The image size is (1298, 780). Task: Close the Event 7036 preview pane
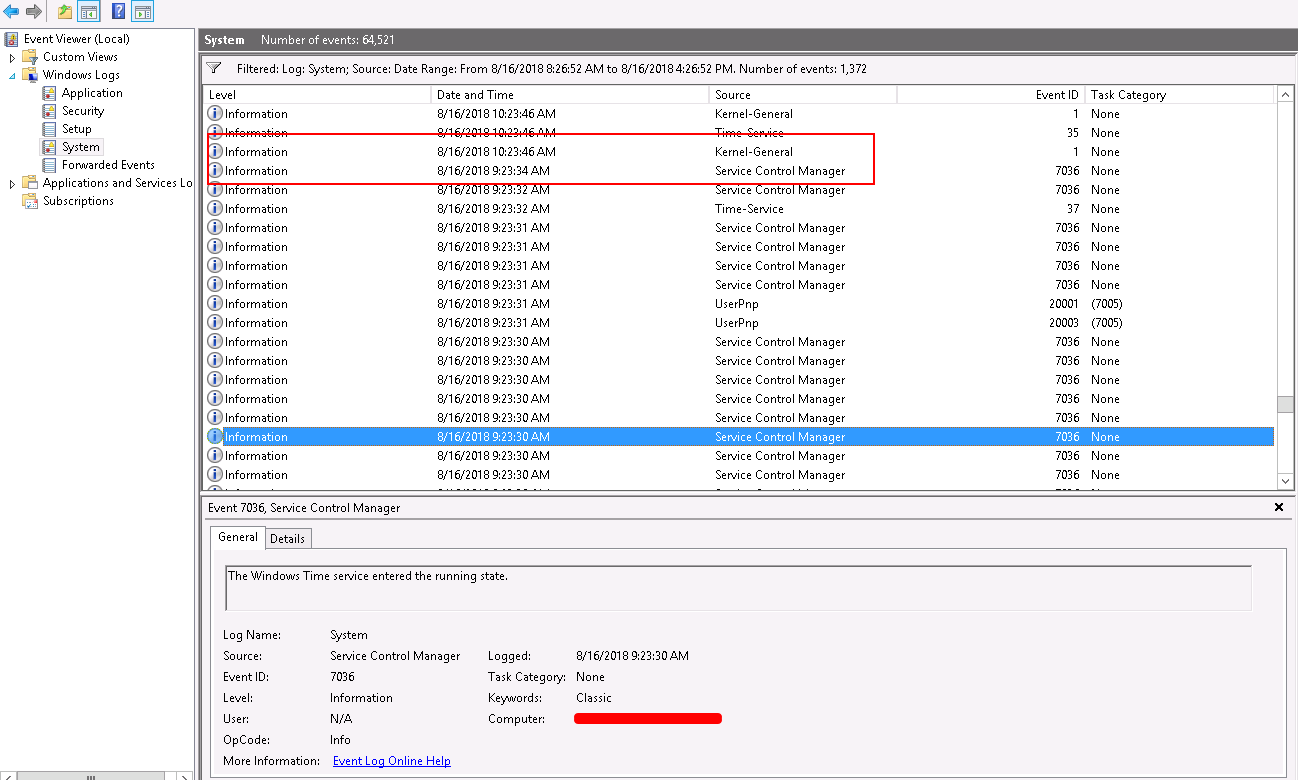1278,507
